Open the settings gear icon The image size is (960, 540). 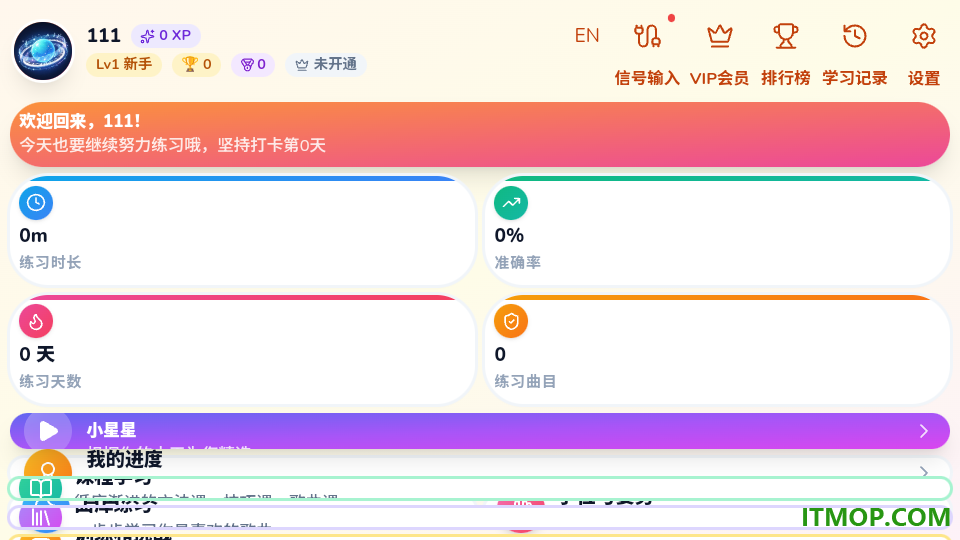tap(923, 36)
